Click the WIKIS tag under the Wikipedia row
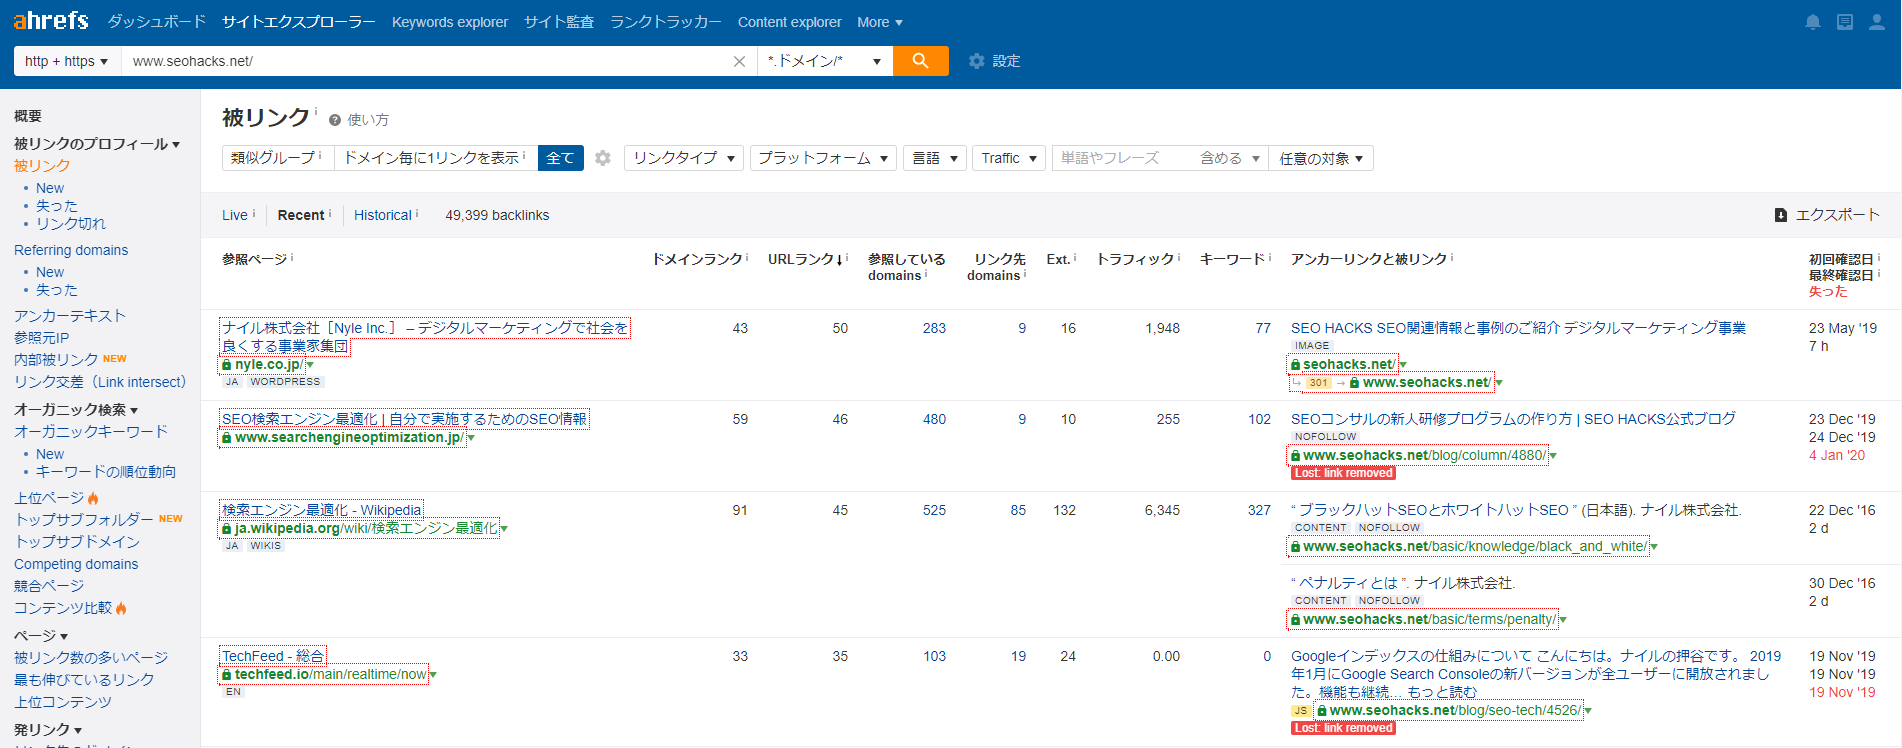Screen dimensions: 1902x748 click(x=265, y=546)
